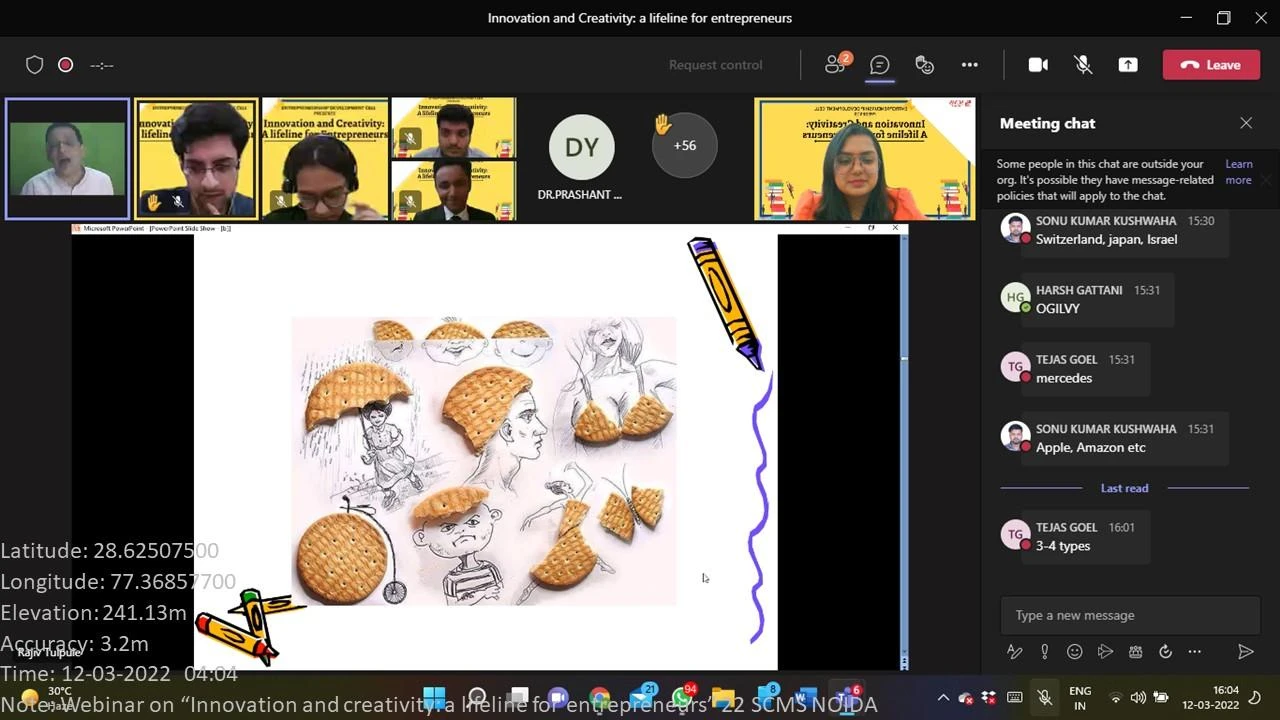Click the red recording indicator icon
The width and height of the screenshot is (1280, 720).
(65, 65)
